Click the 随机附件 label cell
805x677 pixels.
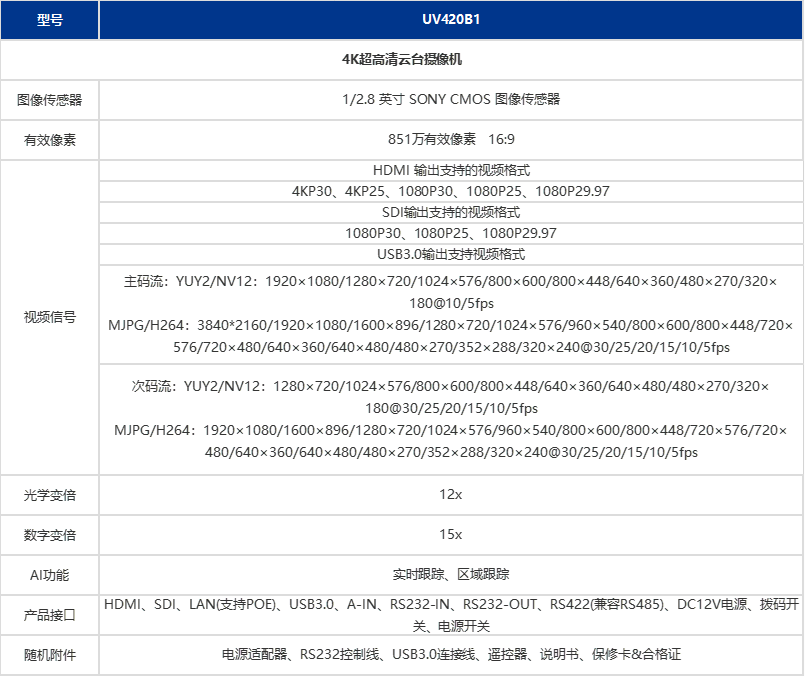click(x=50, y=655)
